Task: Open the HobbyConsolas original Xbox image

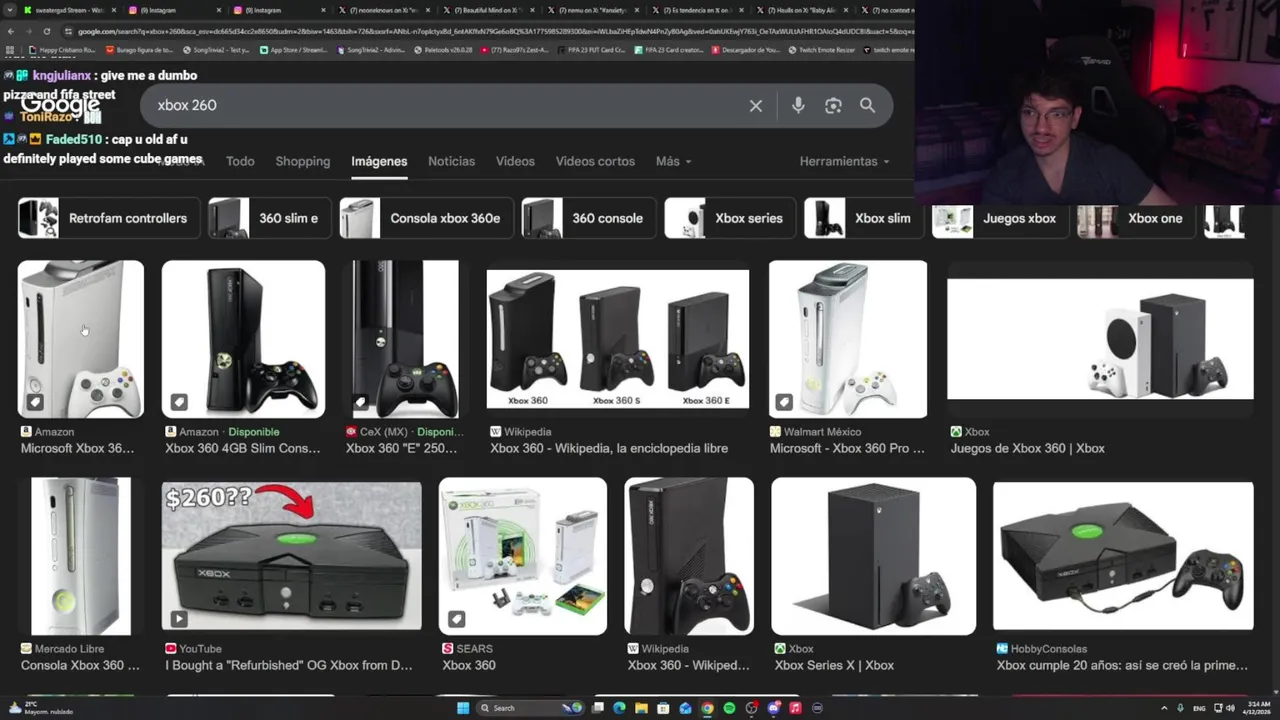Action: pyautogui.click(x=1123, y=556)
